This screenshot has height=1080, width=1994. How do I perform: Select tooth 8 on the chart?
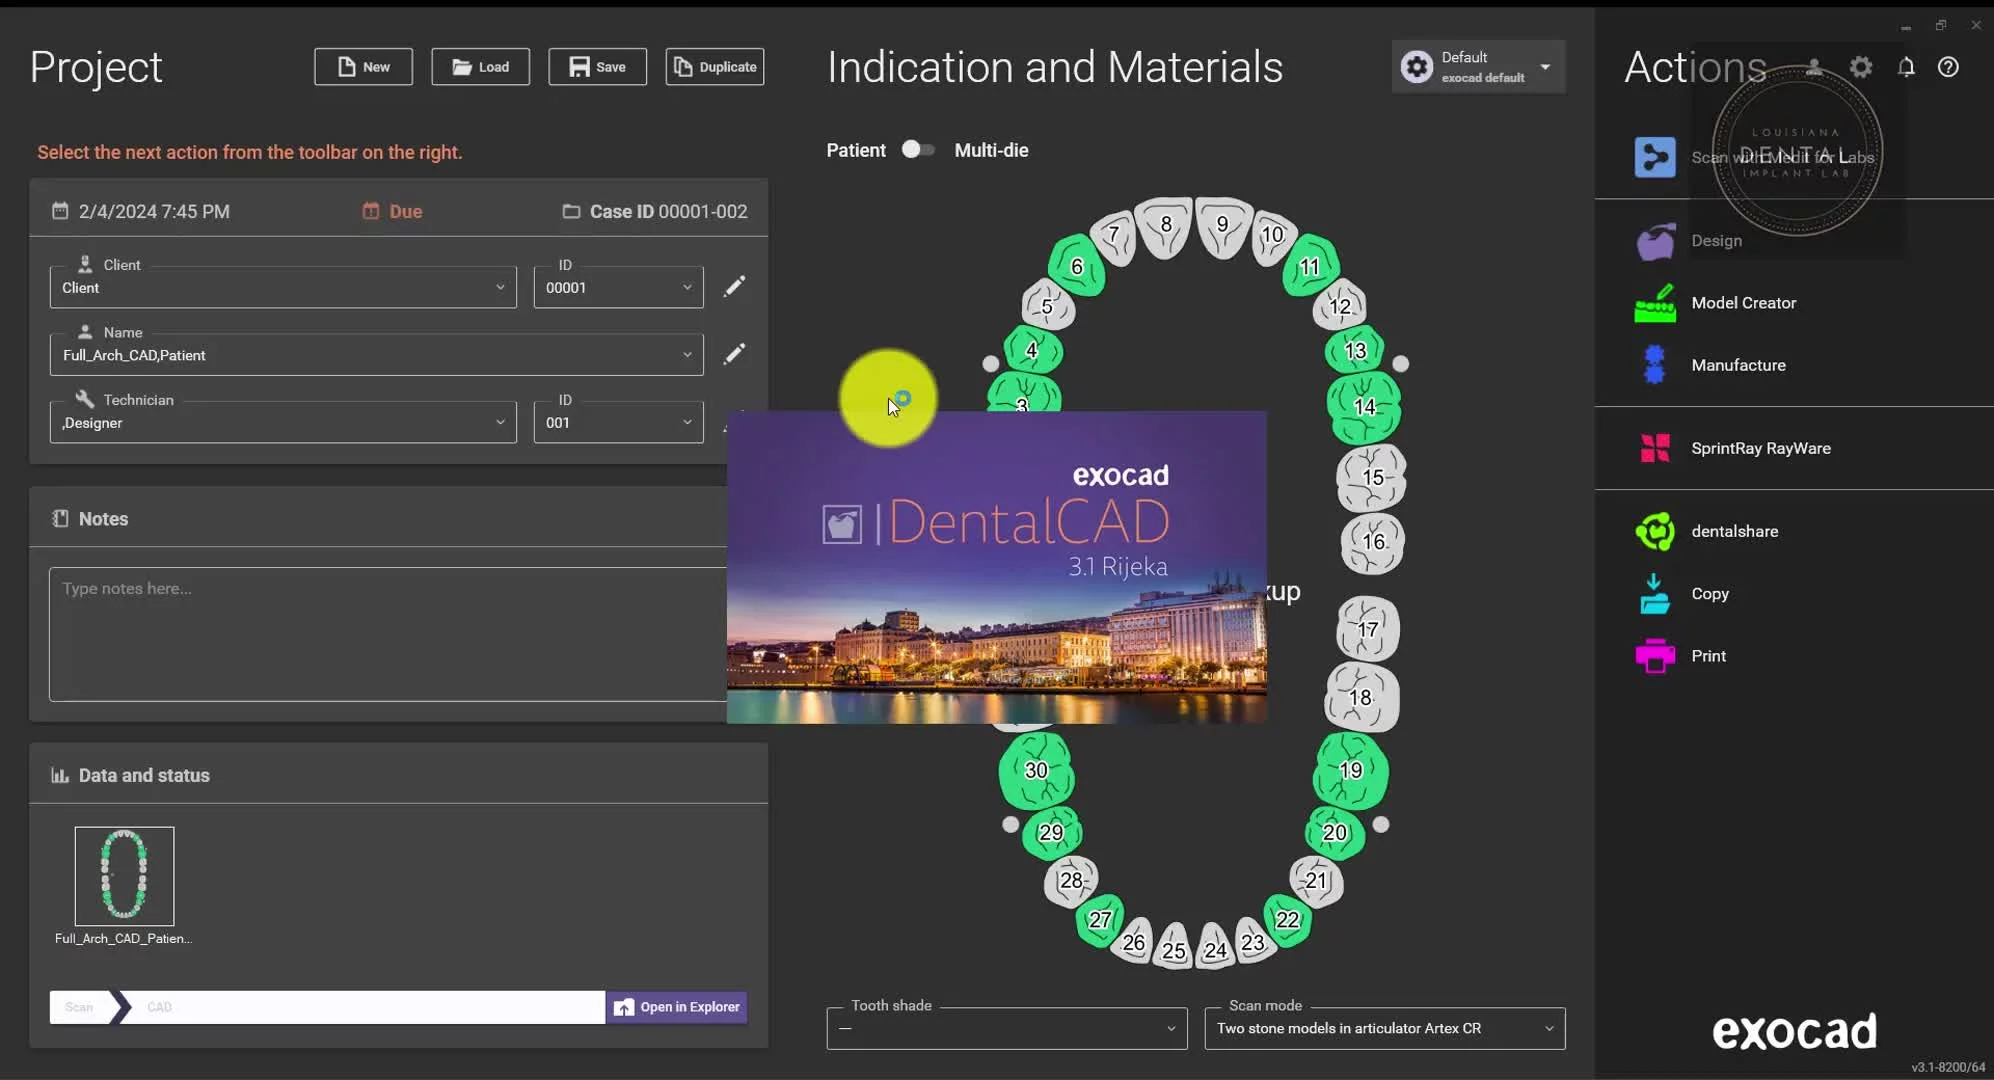pyautogui.click(x=1165, y=226)
